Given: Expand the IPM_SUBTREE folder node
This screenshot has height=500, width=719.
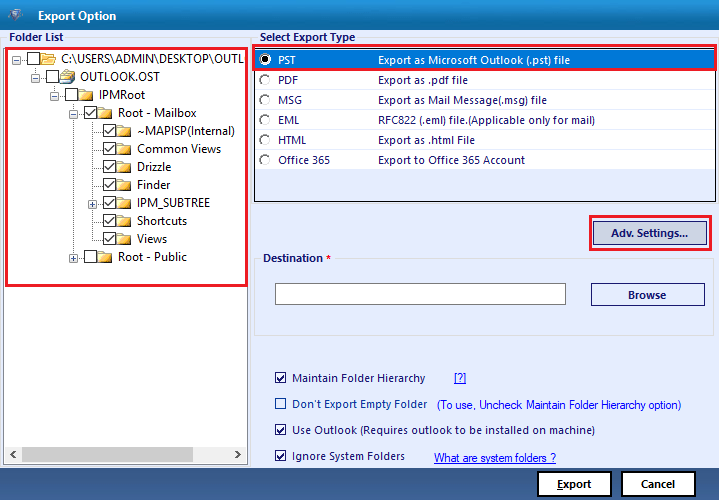Looking at the screenshot, I should pyautogui.click(x=93, y=204).
